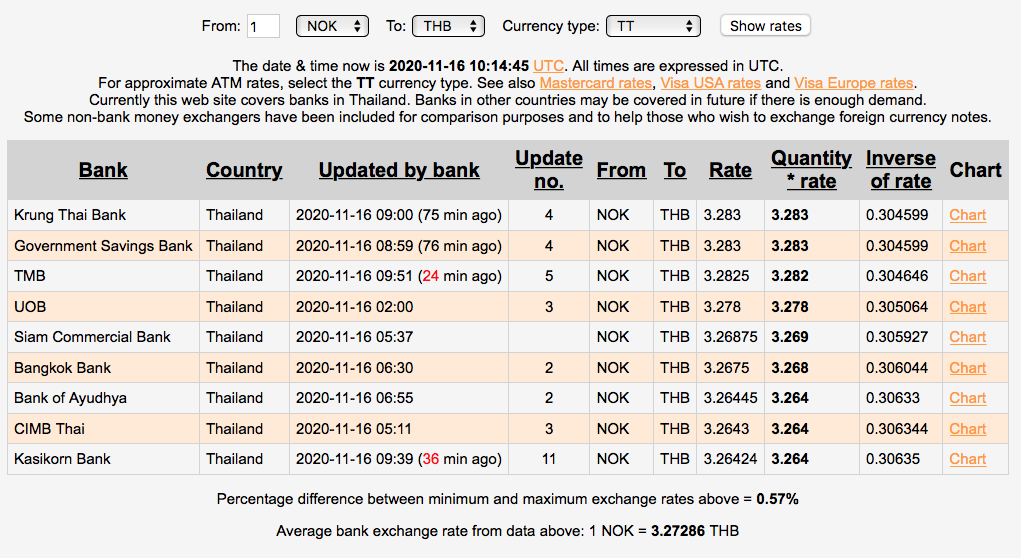The width and height of the screenshot is (1021, 558).
Task: Click the Show rates button
Action: [765, 26]
